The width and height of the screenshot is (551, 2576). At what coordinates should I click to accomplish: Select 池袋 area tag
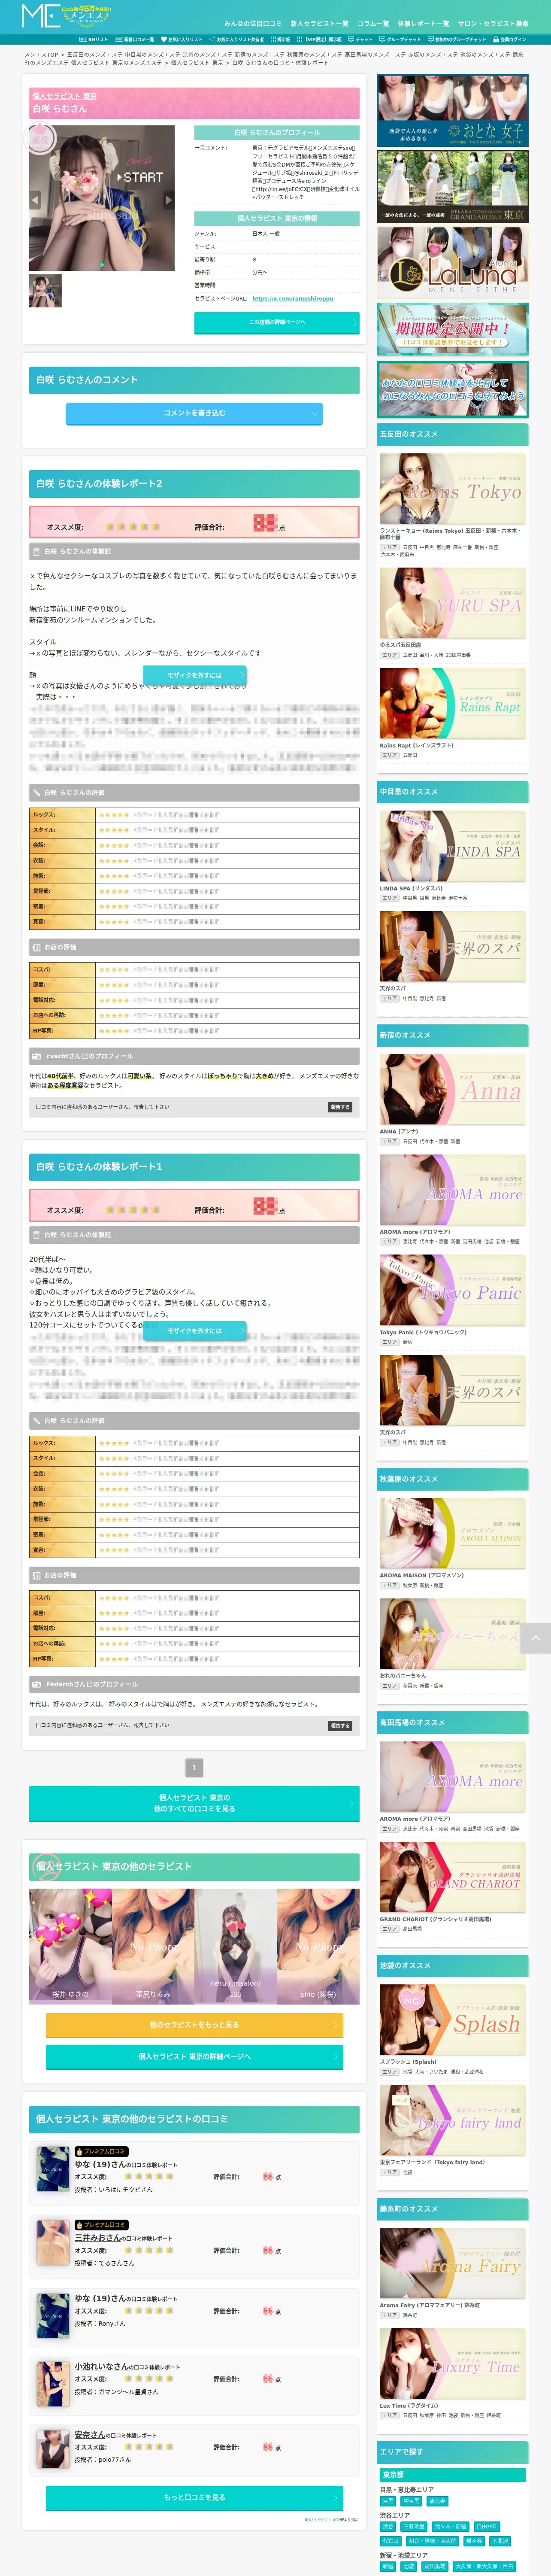point(409,2566)
